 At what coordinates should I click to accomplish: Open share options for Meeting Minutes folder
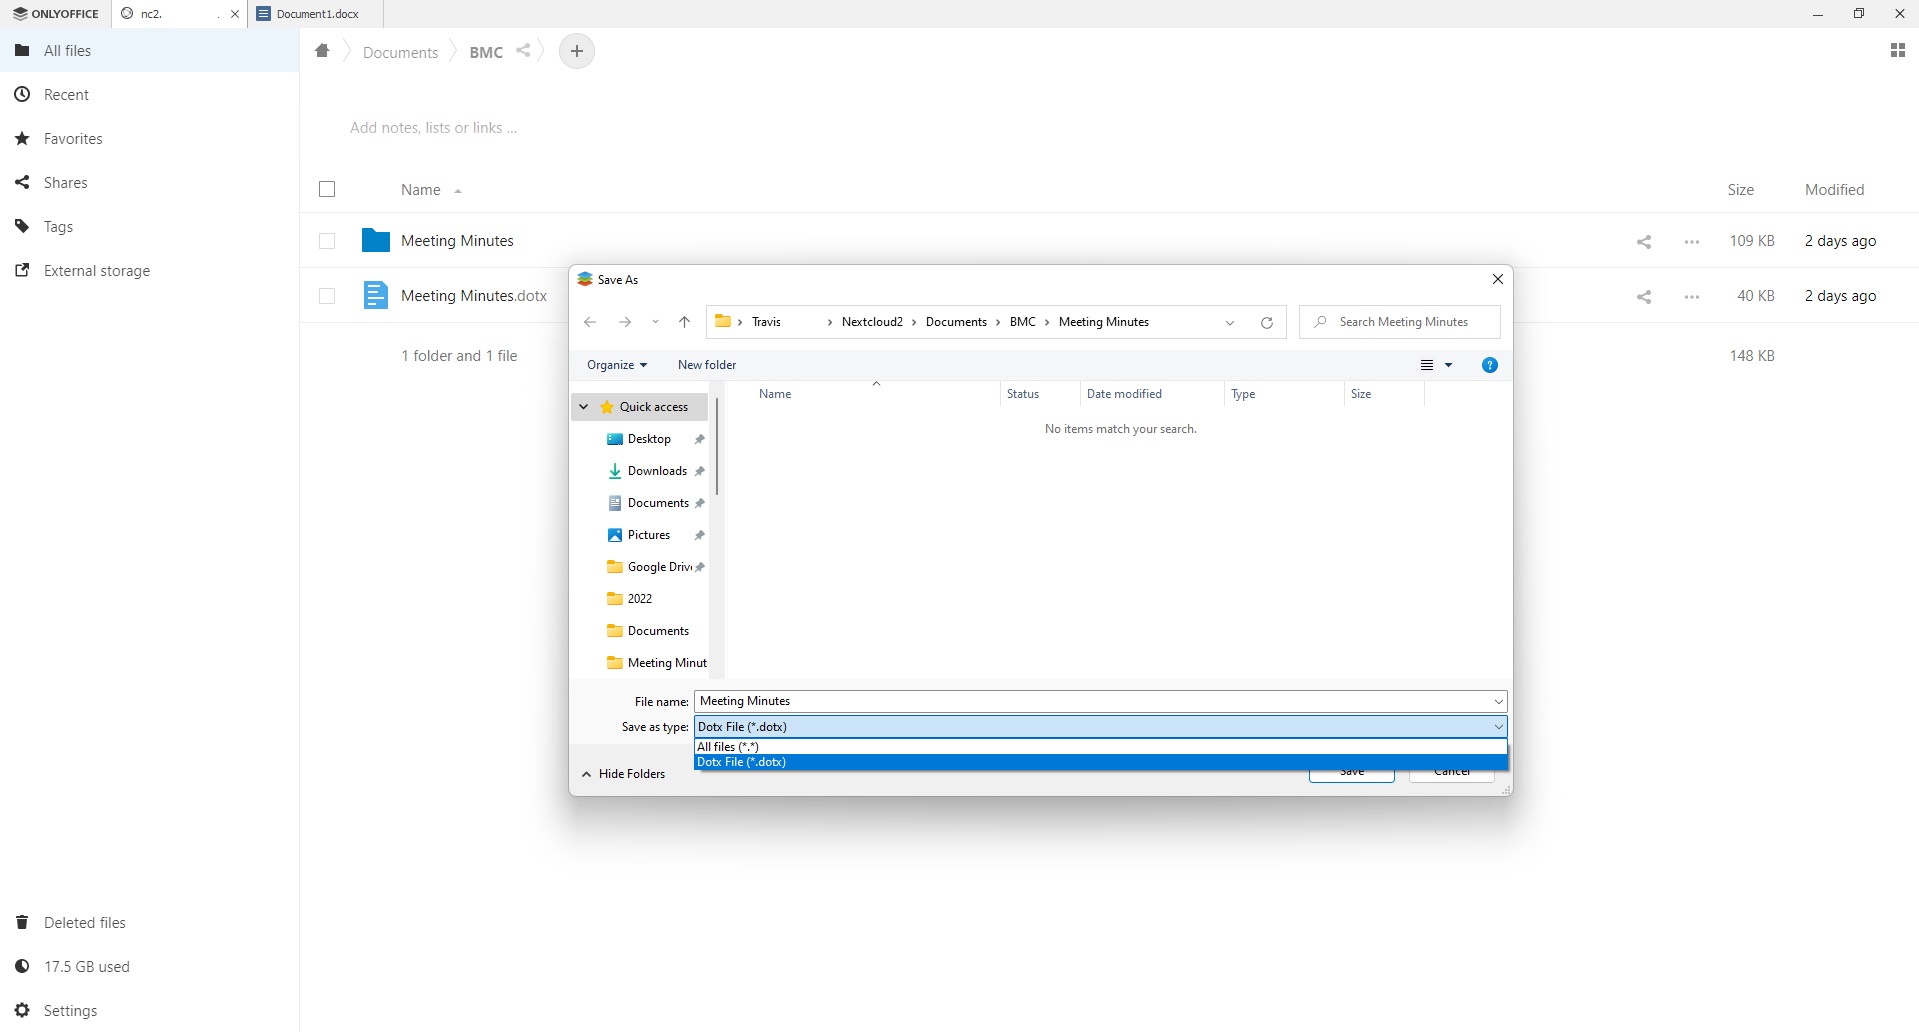(1645, 241)
